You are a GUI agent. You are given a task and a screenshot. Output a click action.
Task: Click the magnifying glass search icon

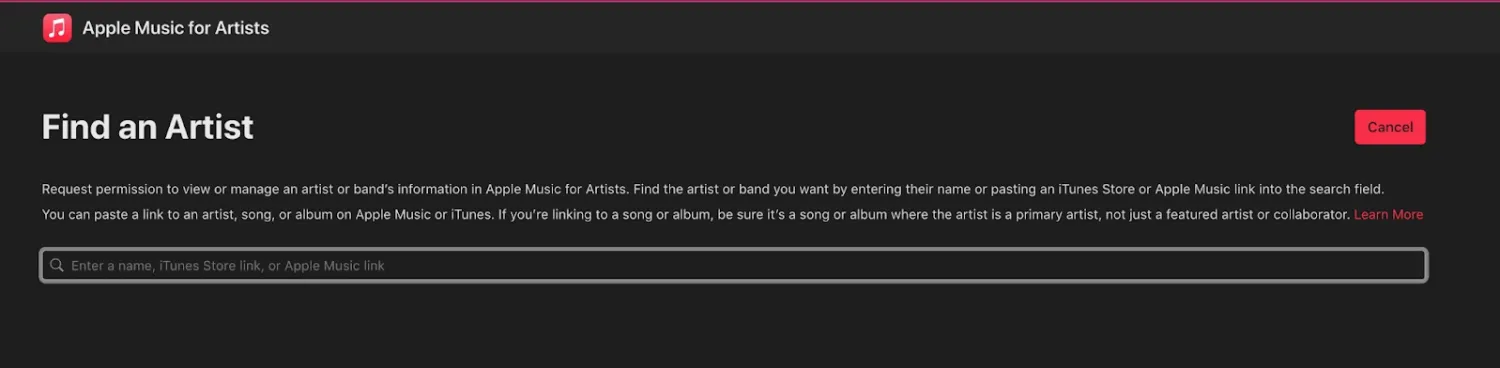tap(57, 265)
